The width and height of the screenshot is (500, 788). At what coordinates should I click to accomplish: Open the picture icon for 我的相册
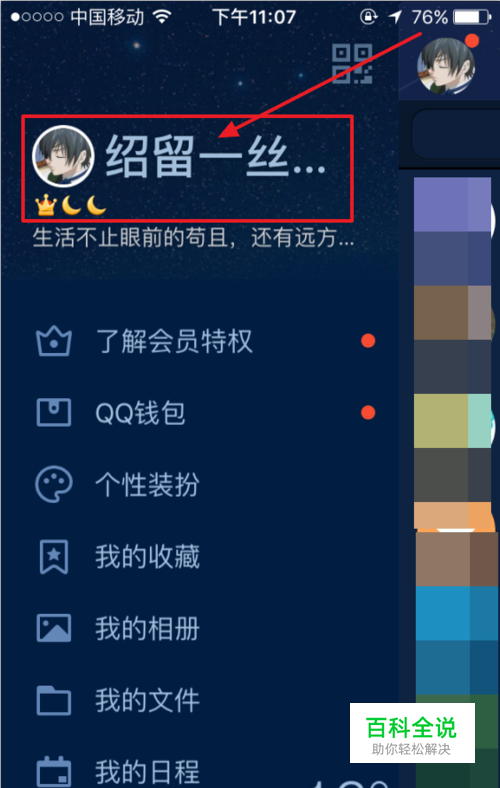(x=54, y=628)
